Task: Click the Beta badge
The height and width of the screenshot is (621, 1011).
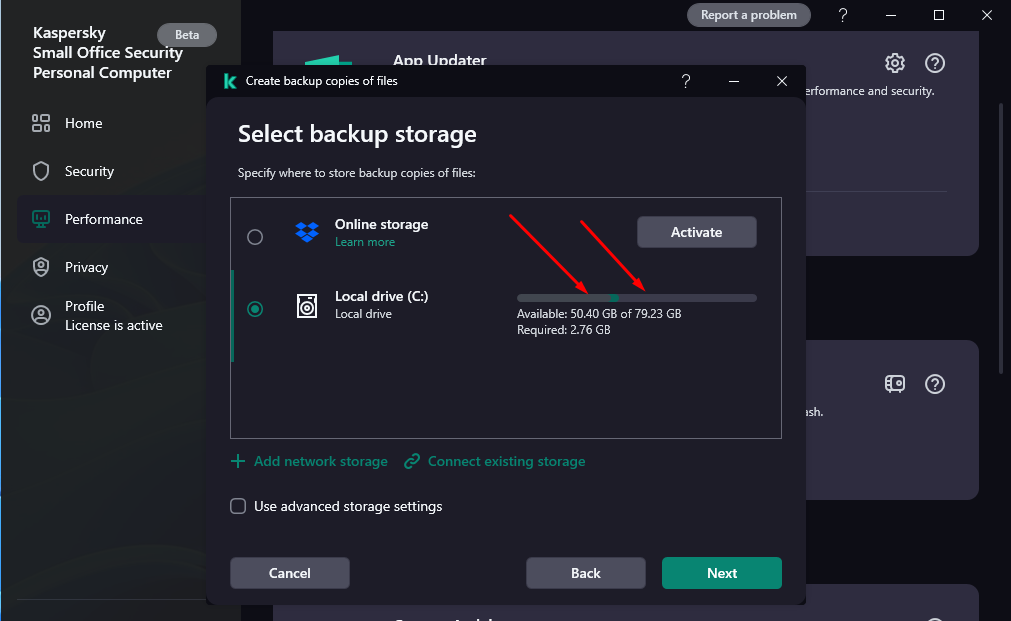Action: point(187,35)
